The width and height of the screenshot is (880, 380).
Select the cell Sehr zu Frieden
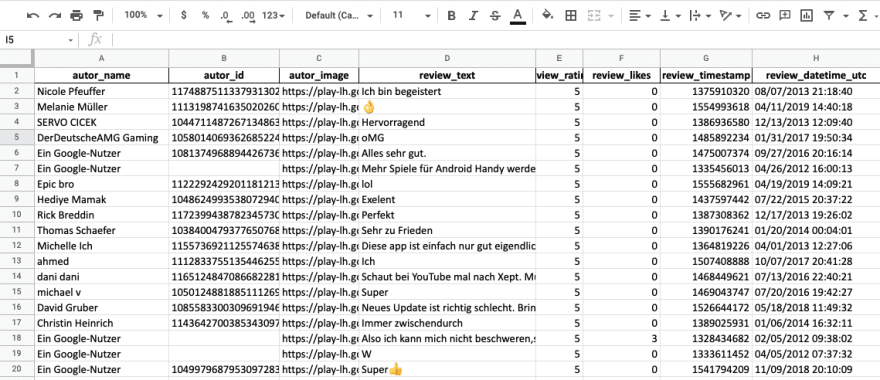pos(447,230)
